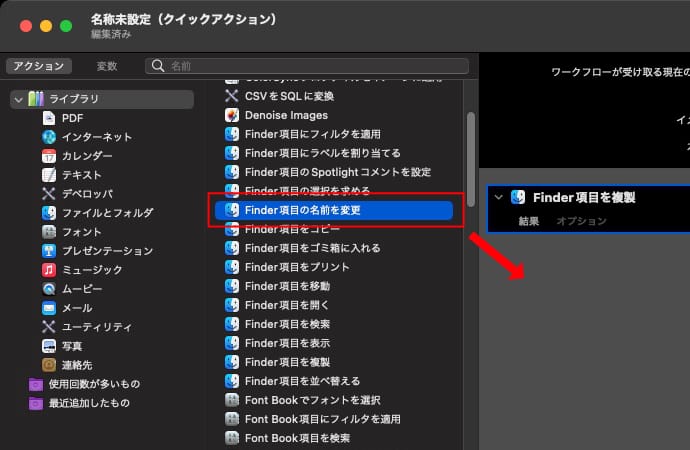Select the 連絡先 contacts icon
Viewport: 690px width, 450px height.
(x=49, y=365)
